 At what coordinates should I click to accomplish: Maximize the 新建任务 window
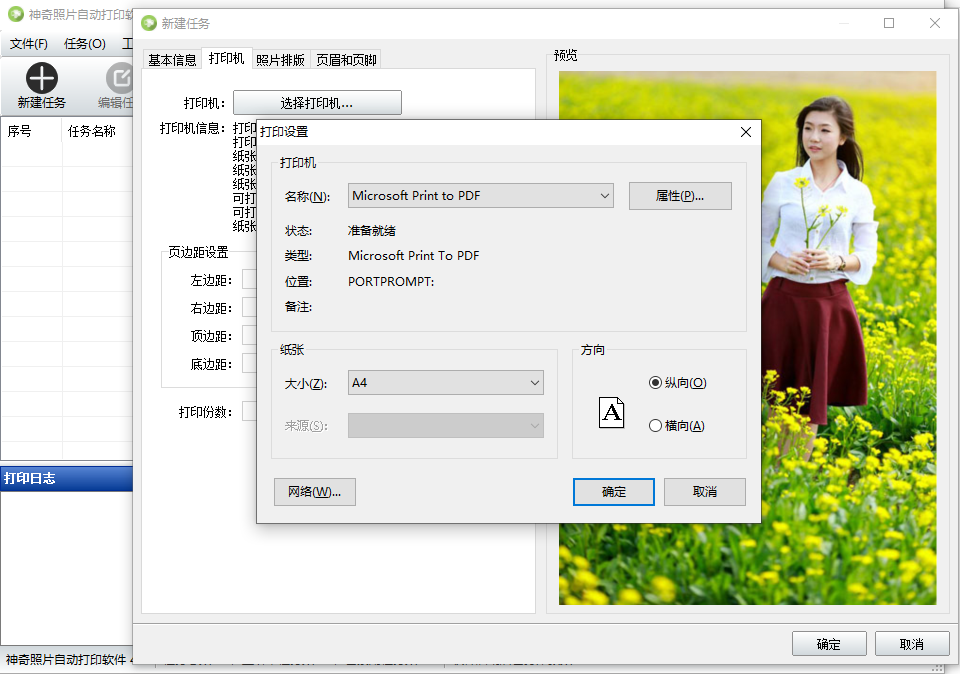pyautogui.click(x=889, y=23)
